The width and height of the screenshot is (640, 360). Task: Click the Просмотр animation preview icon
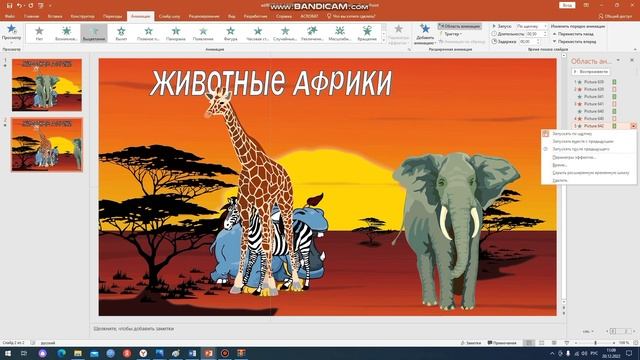click(x=11, y=29)
